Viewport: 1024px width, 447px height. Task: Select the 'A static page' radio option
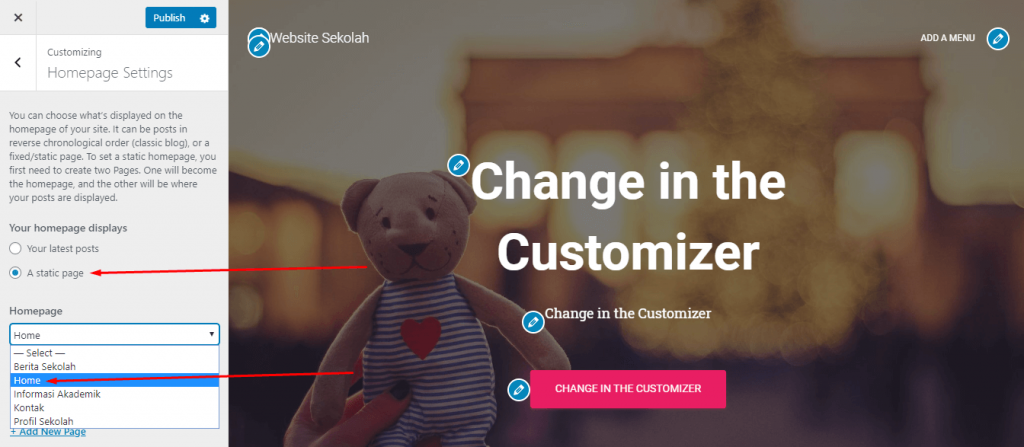tap(16, 273)
